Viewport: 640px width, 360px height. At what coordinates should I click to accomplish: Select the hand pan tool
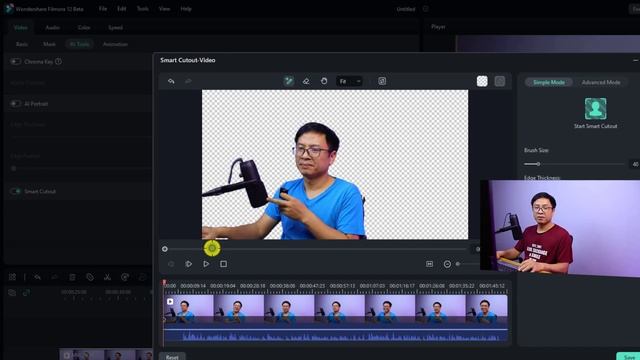click(324, 81)
